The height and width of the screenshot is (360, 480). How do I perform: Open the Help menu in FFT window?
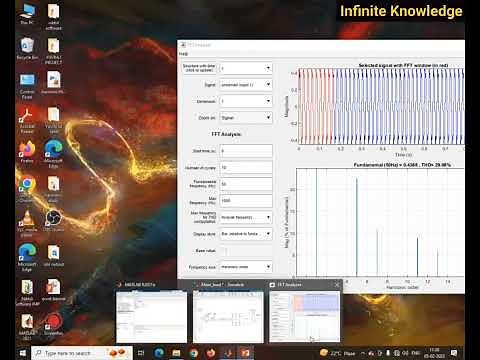(184, 54)
